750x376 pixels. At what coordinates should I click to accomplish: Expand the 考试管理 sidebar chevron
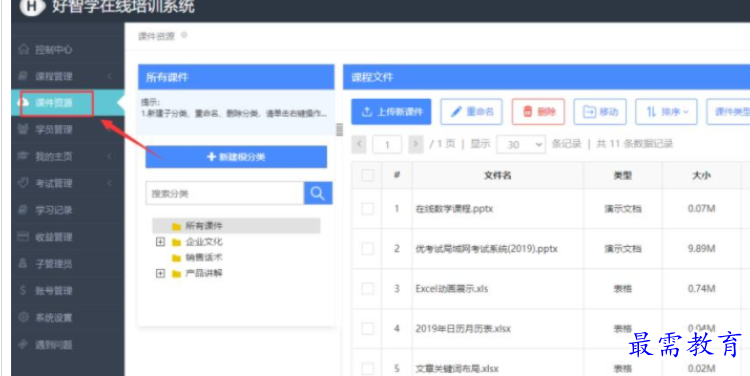pyautogui.click(x=110, y=183)
